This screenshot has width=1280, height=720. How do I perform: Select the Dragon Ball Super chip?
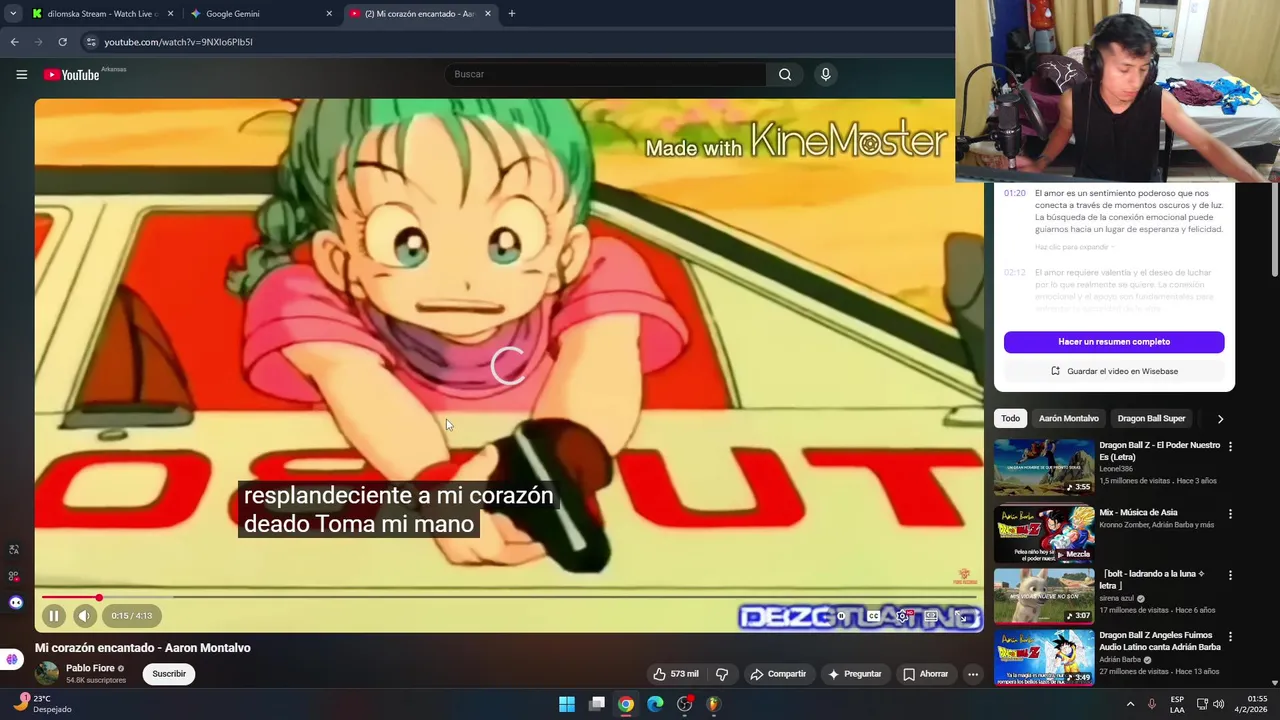pyautogui.click(x=1151, y=419)
